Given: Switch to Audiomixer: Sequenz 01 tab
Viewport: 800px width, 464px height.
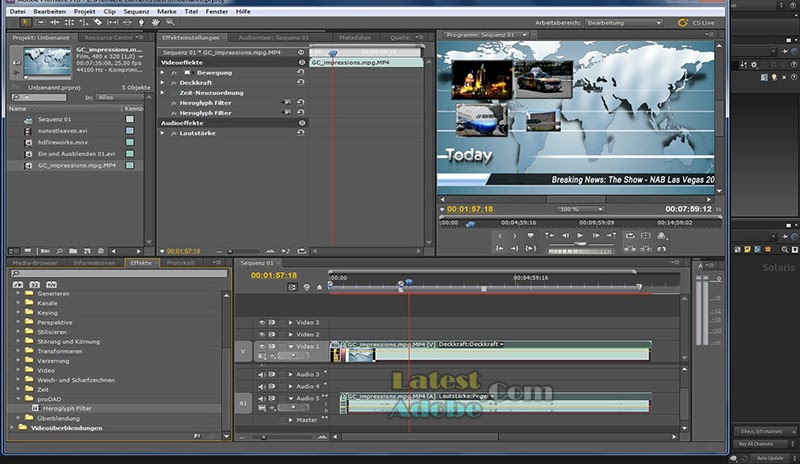Looking at the screenshot, I should pyautogui.click(x=273, y=38).
